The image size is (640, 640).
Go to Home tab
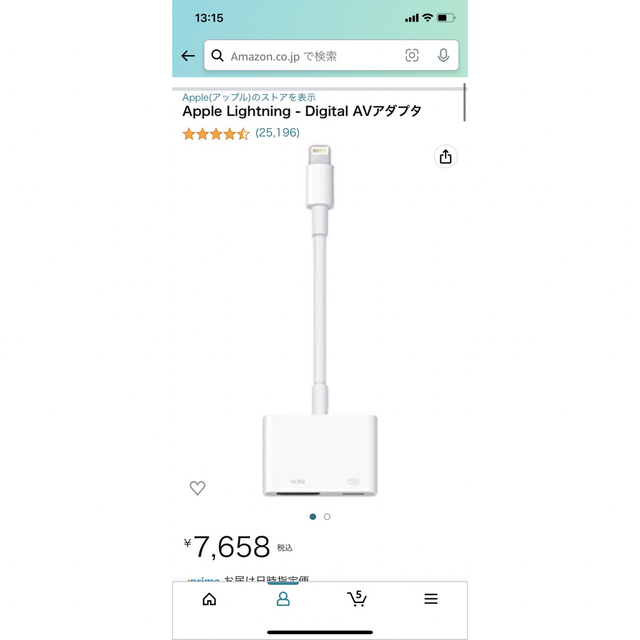click(209, 599)
